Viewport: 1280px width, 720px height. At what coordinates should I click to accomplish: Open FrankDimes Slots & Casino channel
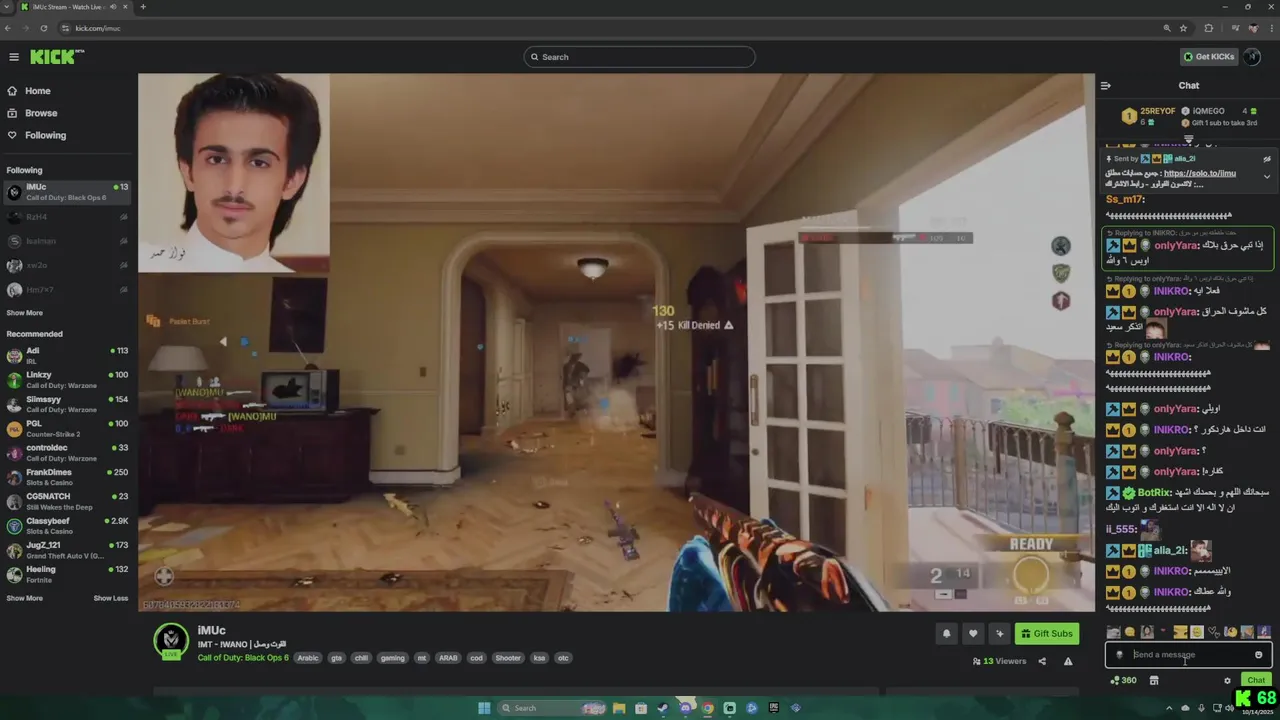click(x=68, y=476)
